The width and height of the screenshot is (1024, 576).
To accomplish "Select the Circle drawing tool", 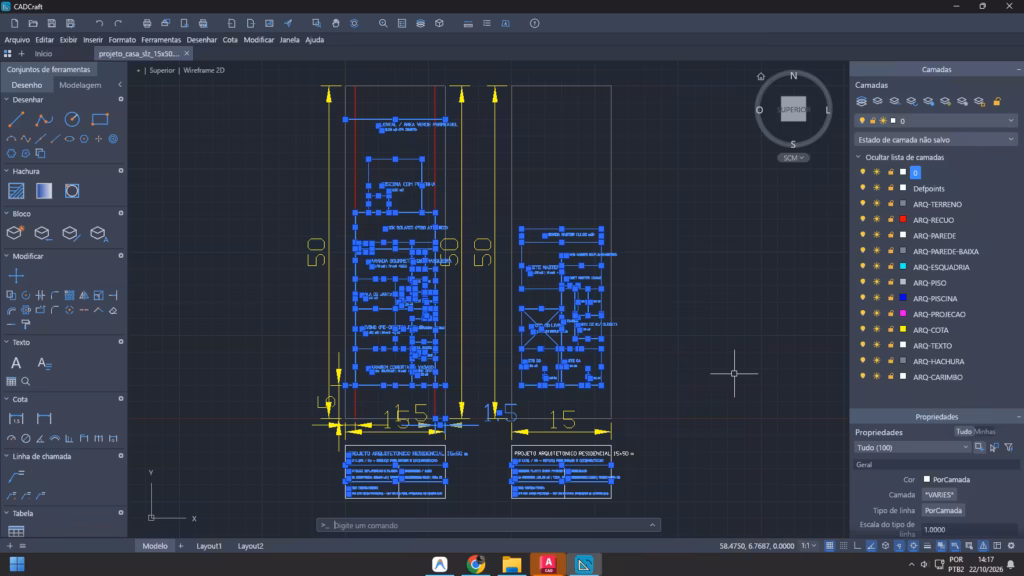I will tap(72, 120).
